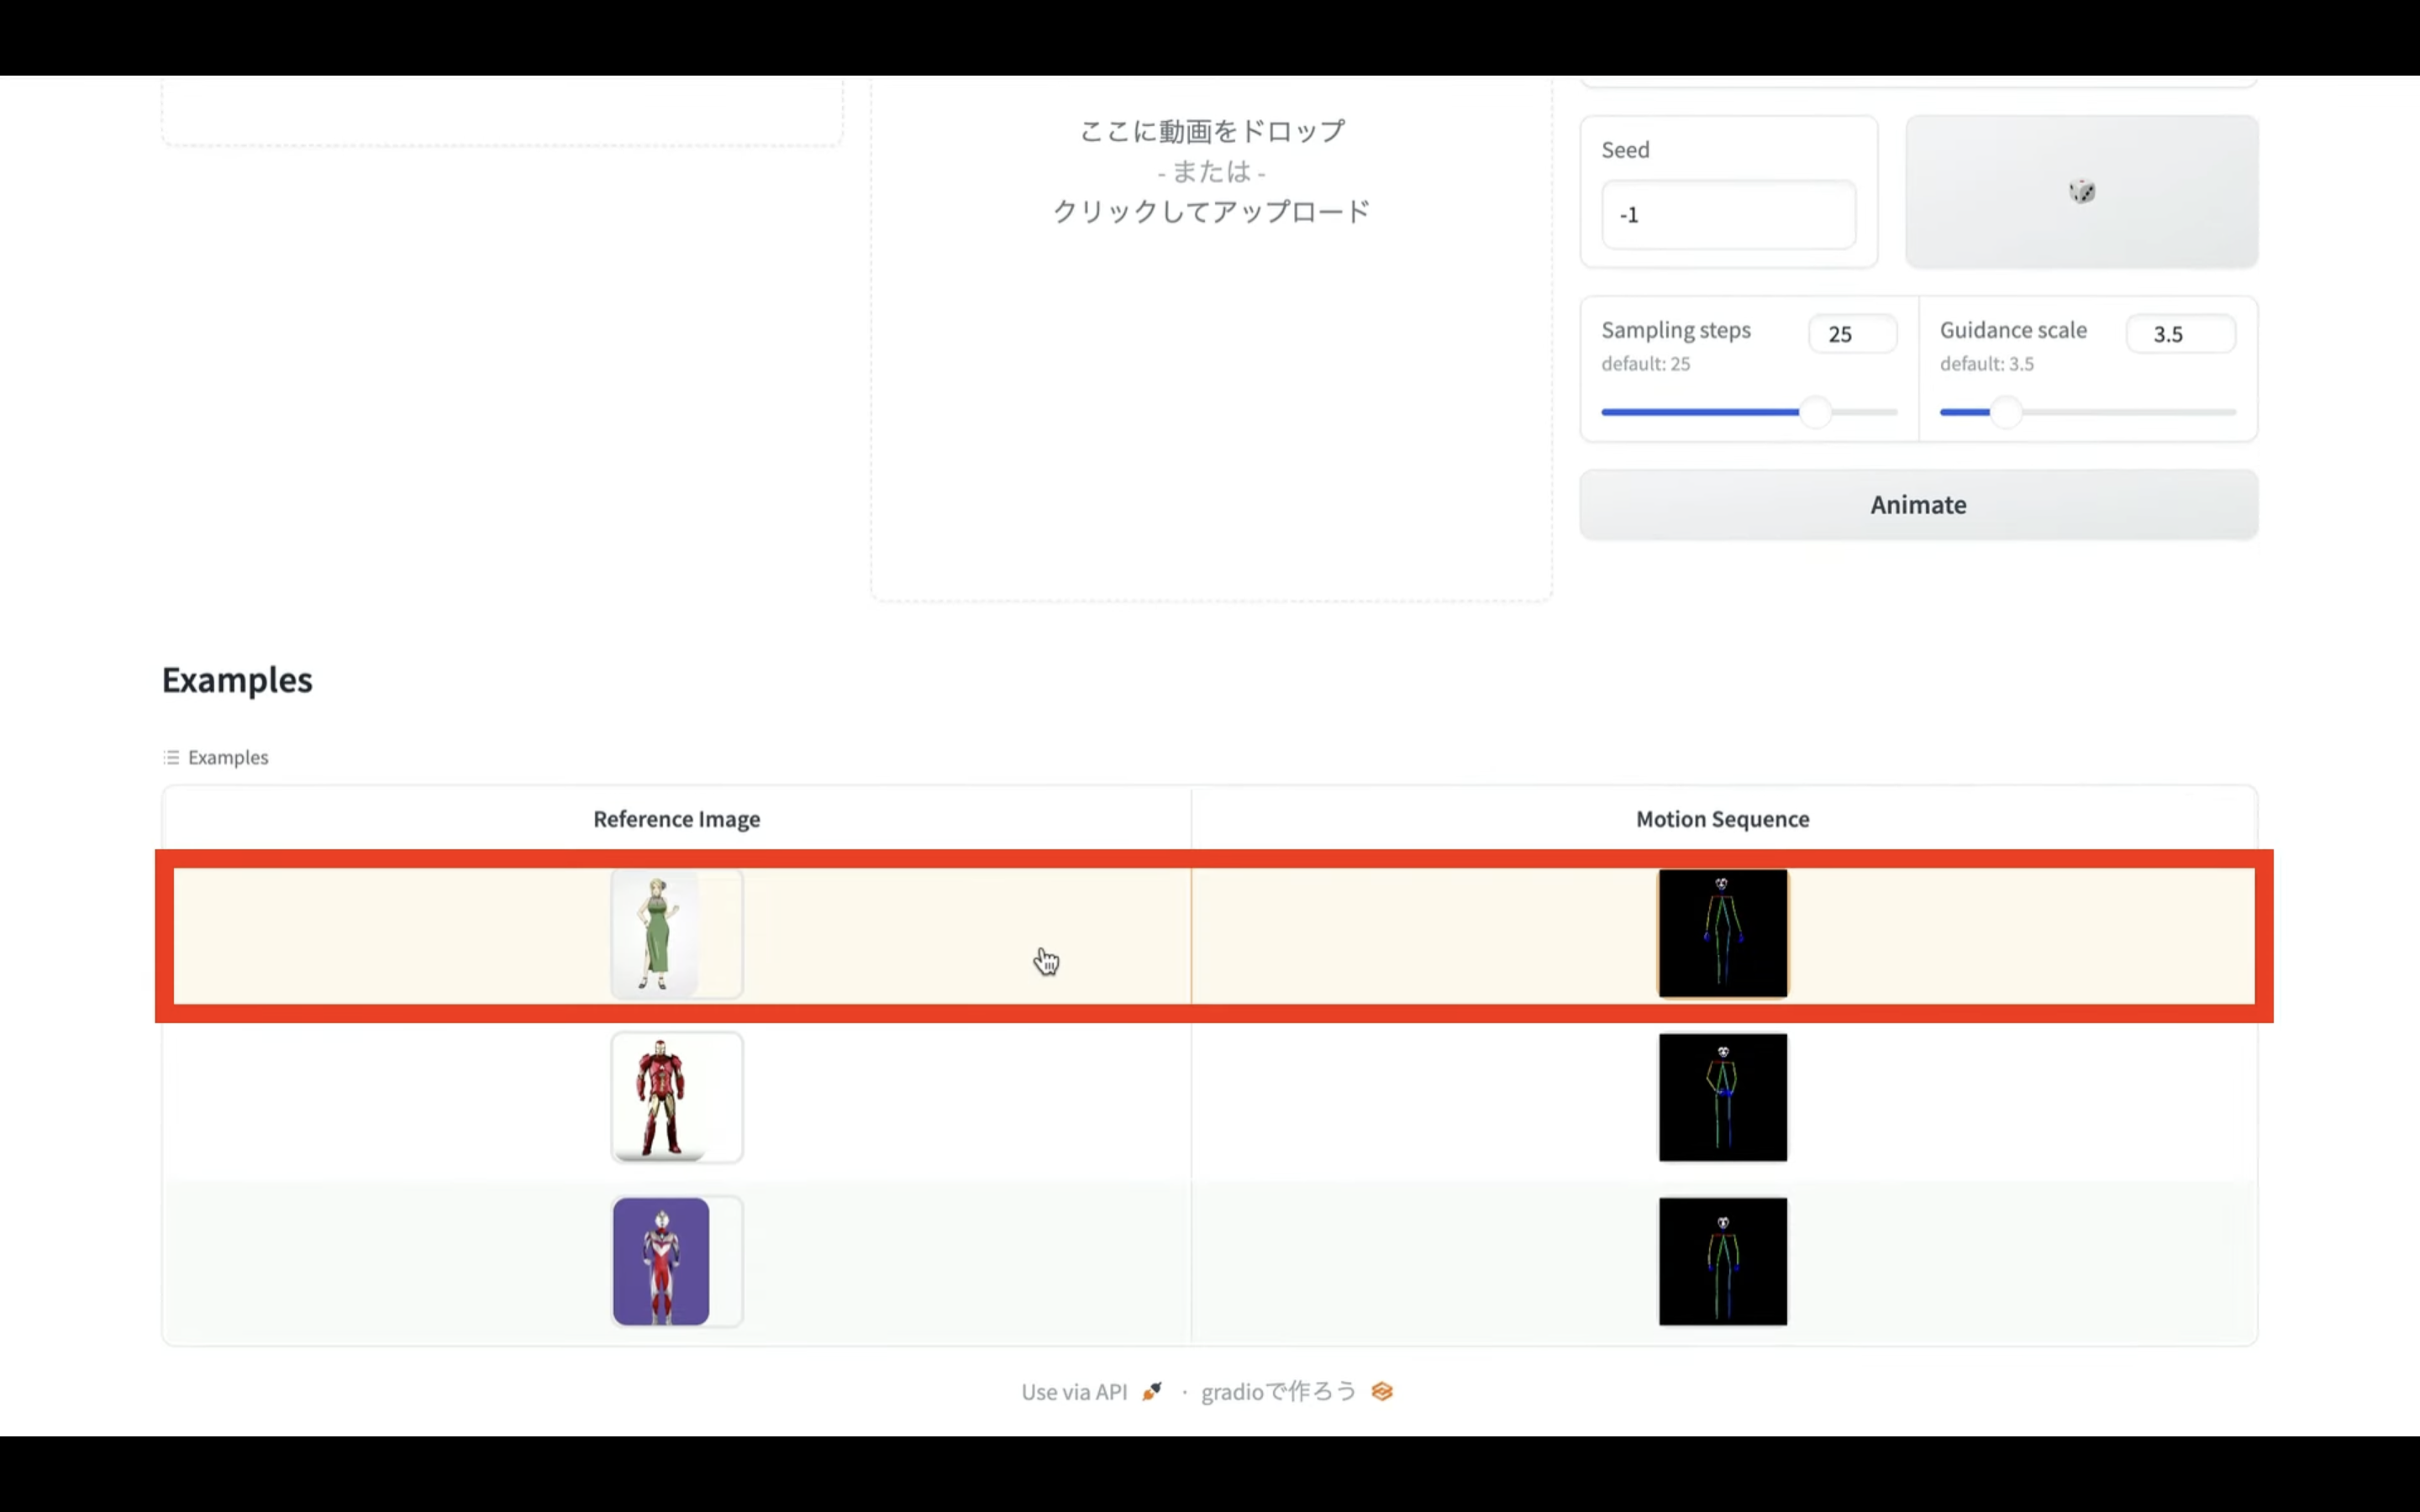Click the Sampling steps slider handle
Screen dimensions: 2420x1512
[x=1815, y=412]
